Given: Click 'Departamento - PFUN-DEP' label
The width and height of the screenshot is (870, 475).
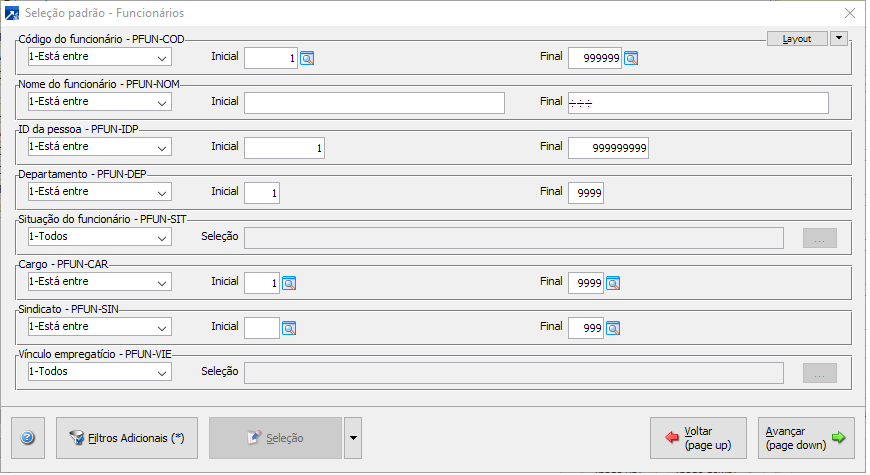Looking at the screenshot, I should (82, 174).
